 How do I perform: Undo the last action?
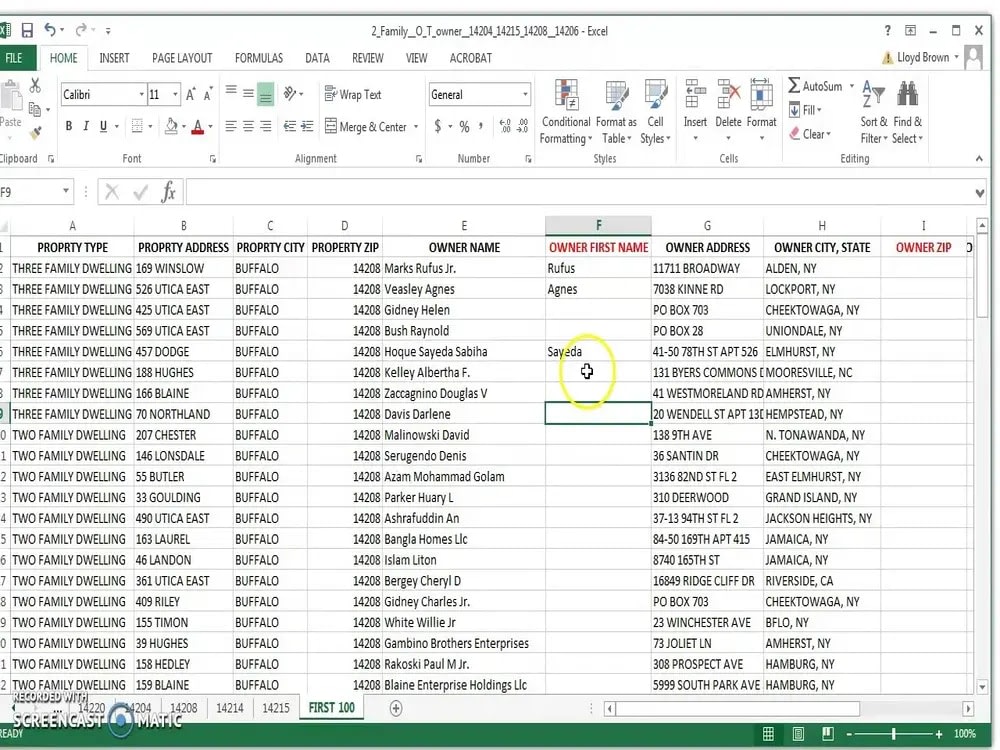click(50, 30)
